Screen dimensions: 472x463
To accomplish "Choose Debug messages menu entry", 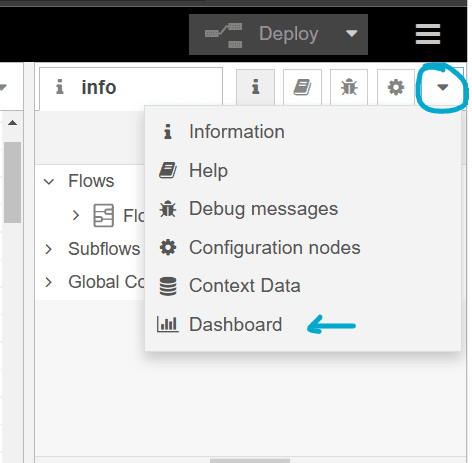I will [303, 209].
